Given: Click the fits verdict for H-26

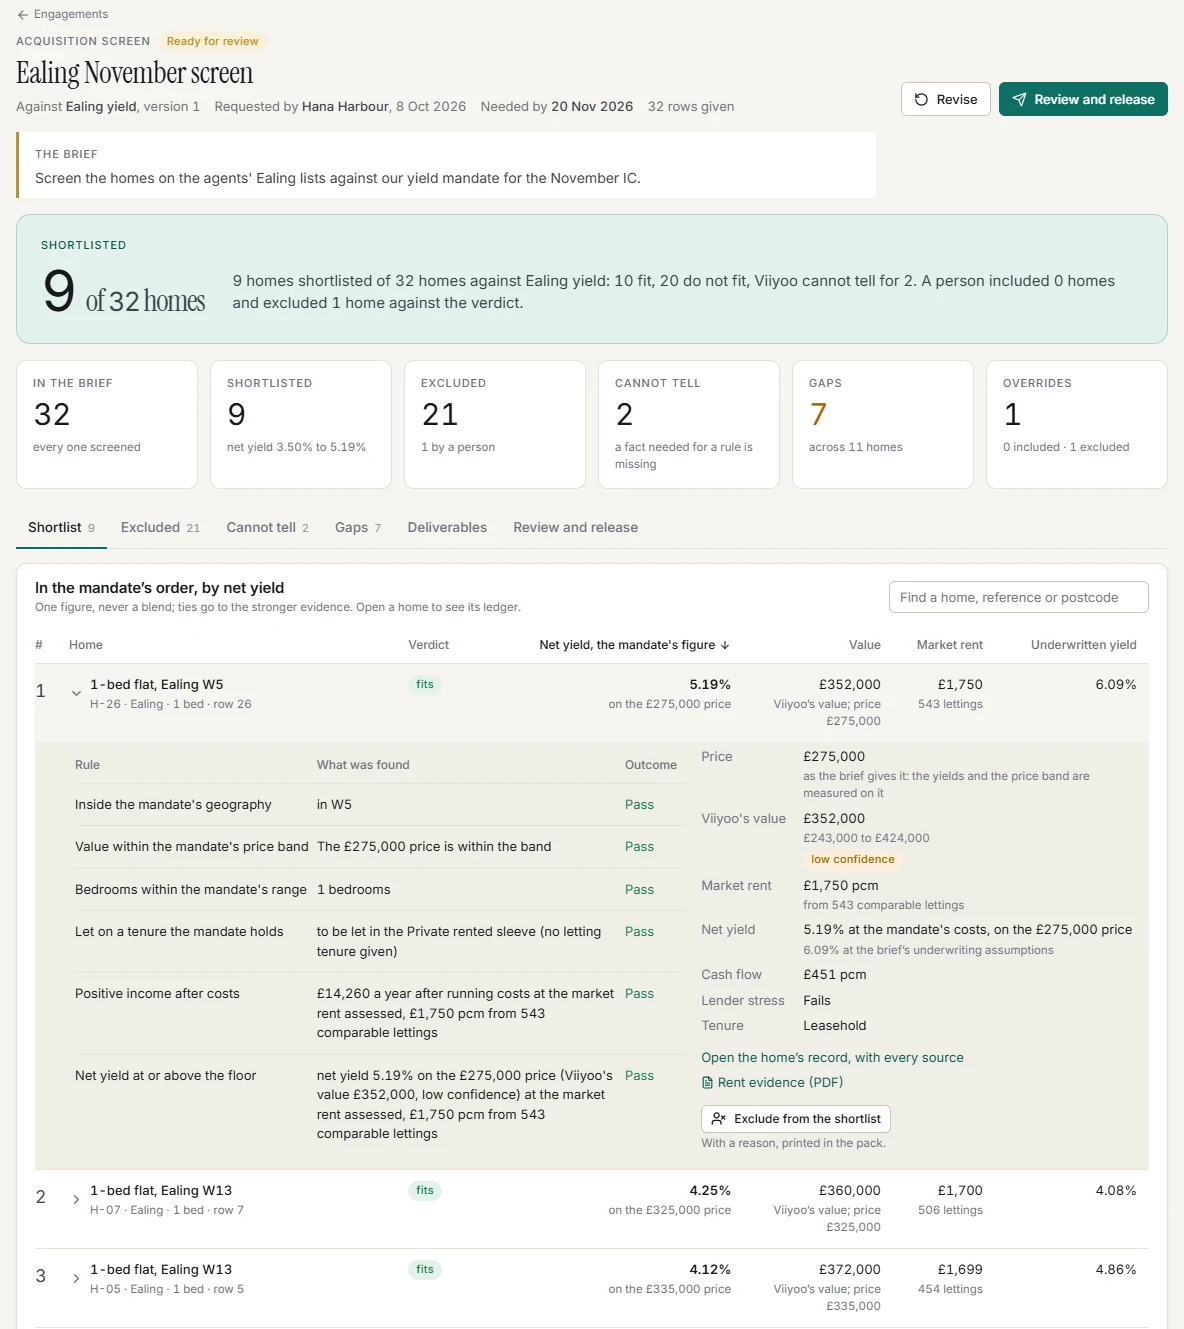Looking at the screenshot, I should click(425, 685).
